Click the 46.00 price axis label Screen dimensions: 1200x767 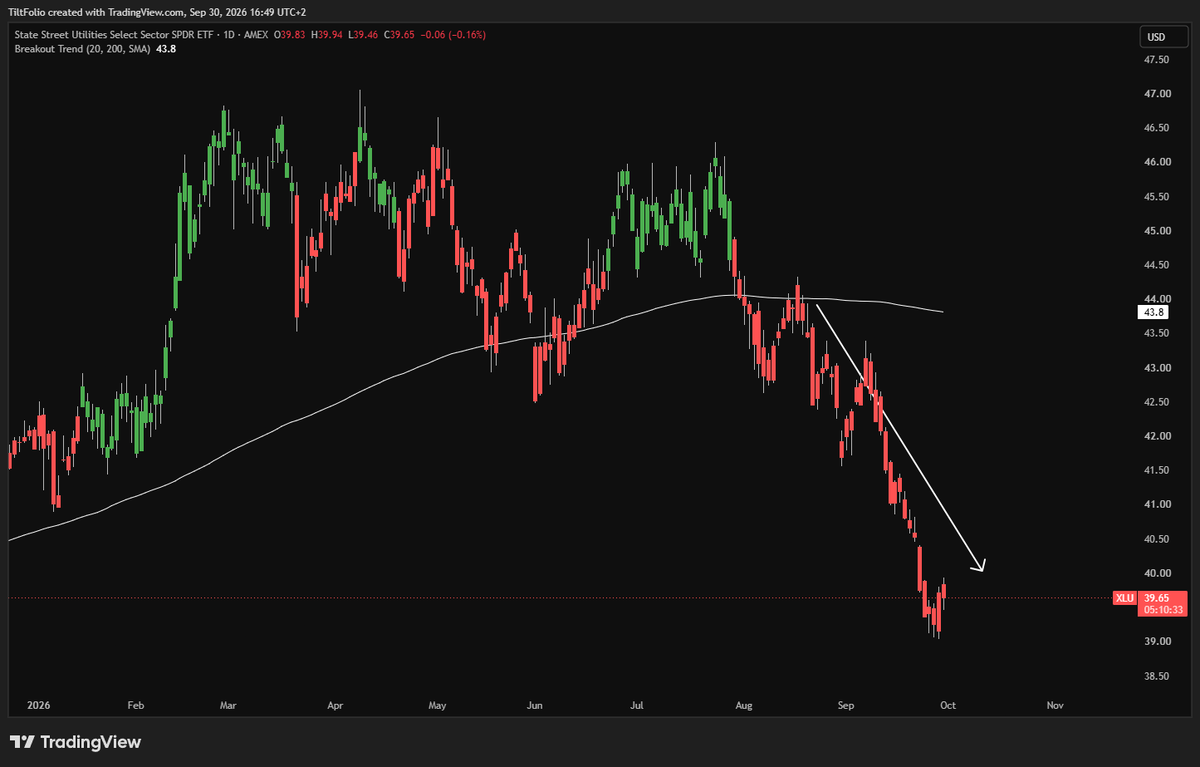click(x=1157, y=162)
